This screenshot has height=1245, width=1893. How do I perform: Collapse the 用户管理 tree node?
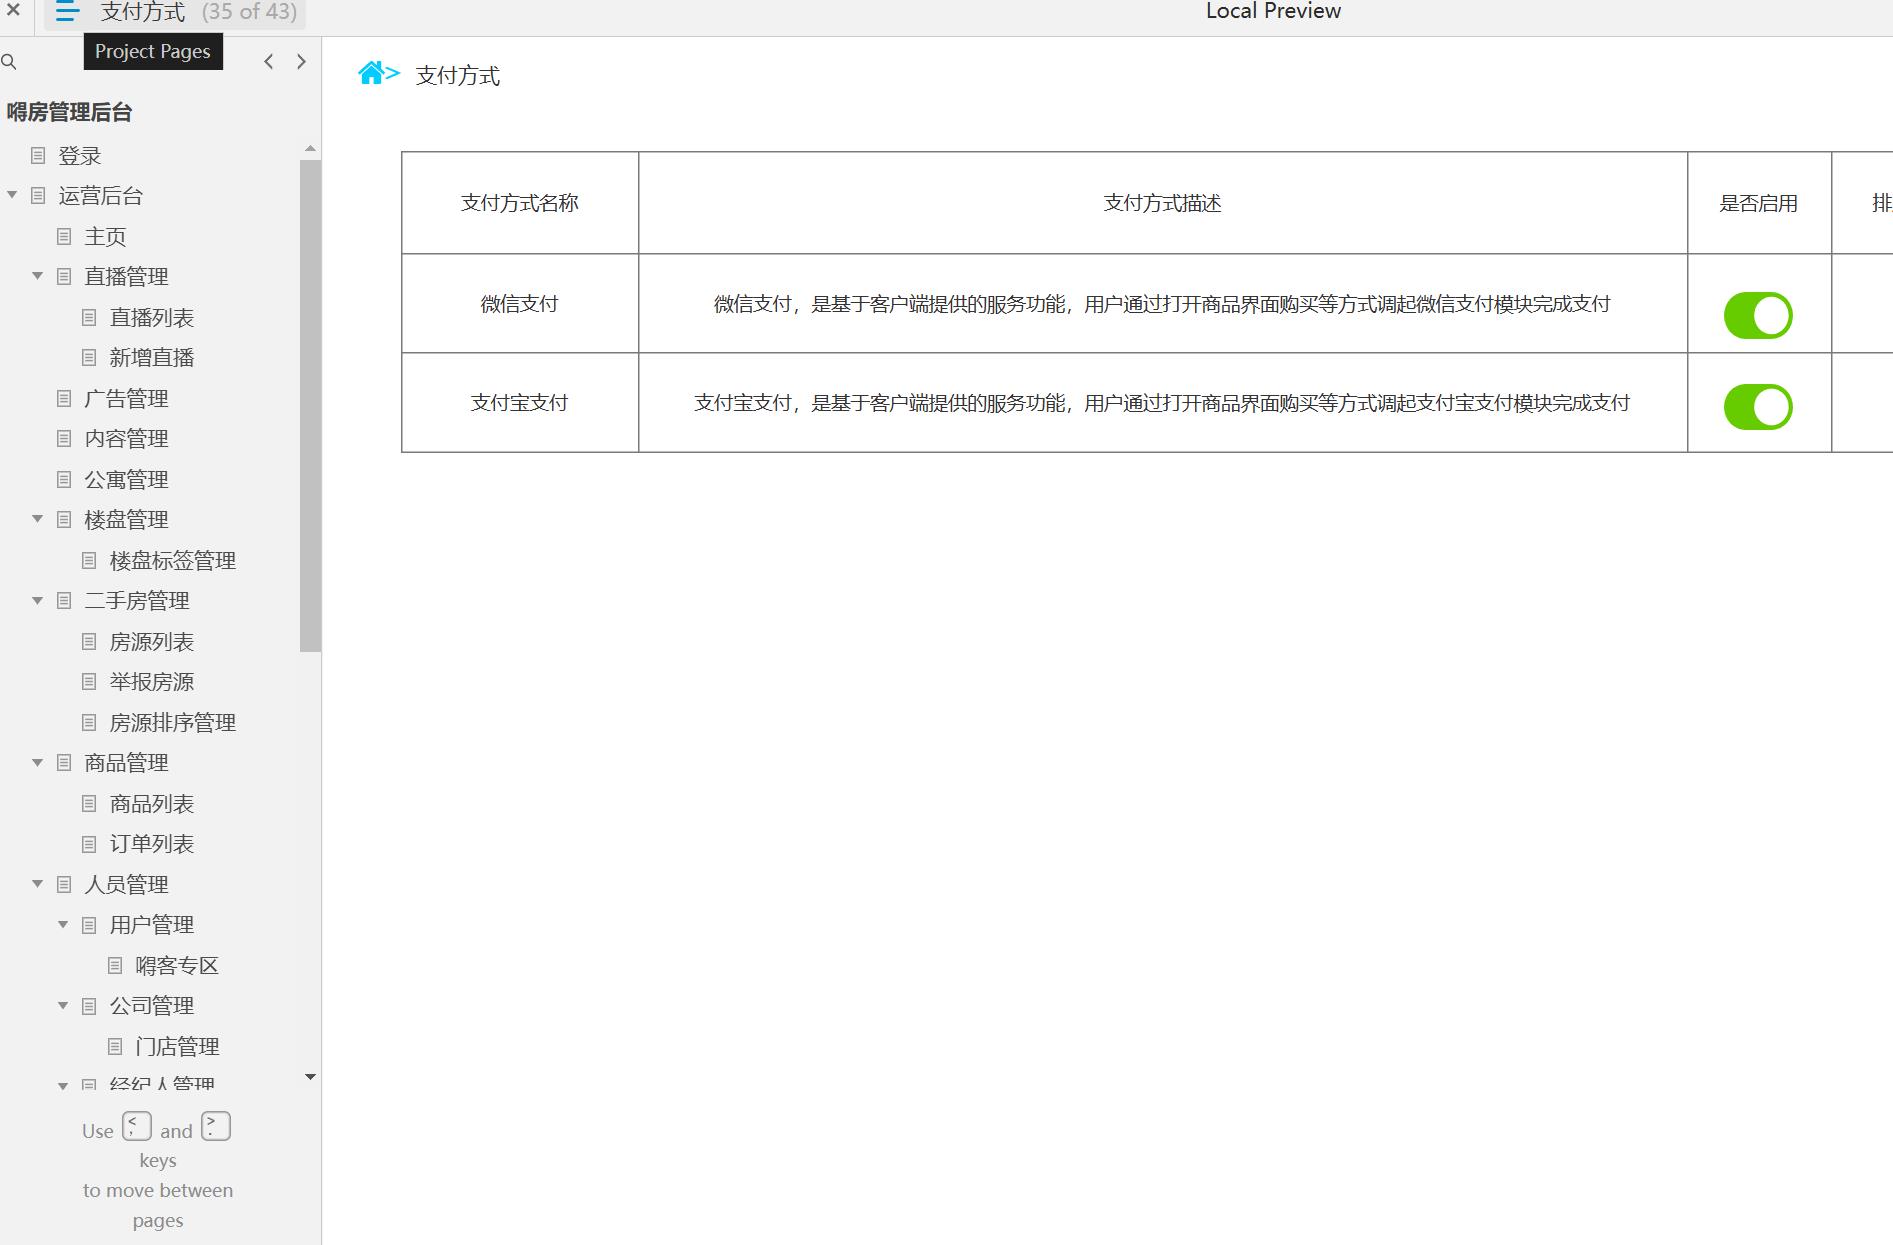tap(63, 924)
